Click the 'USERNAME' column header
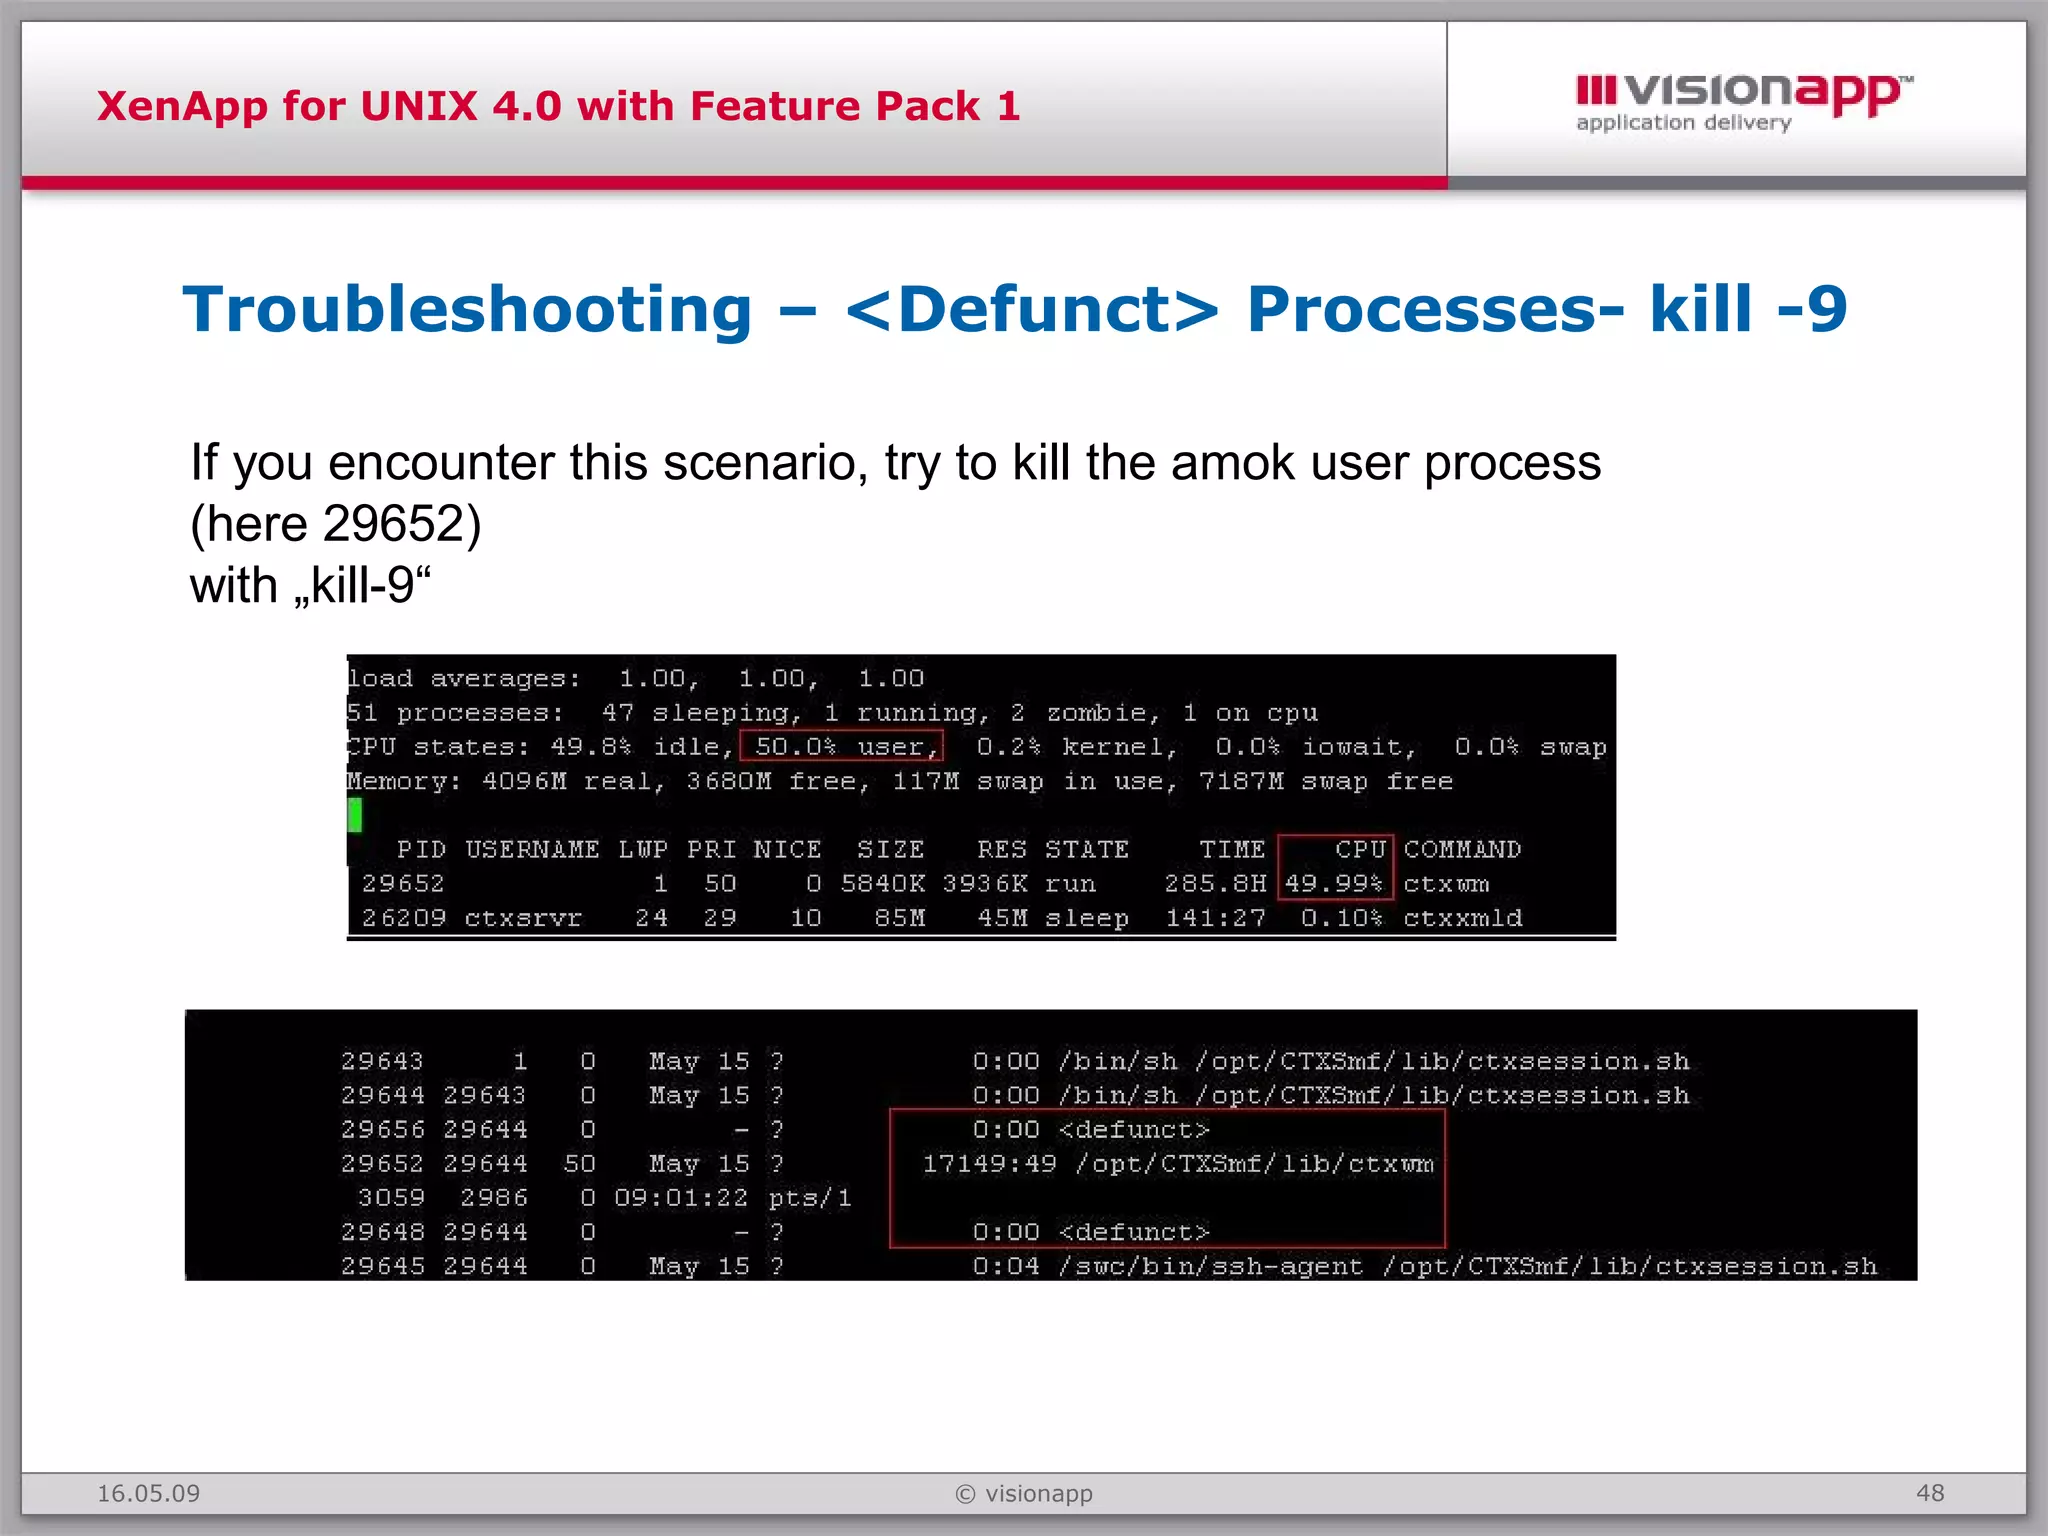The width and height of the screenshot is (2048, 1536). [x=532, y=849]
